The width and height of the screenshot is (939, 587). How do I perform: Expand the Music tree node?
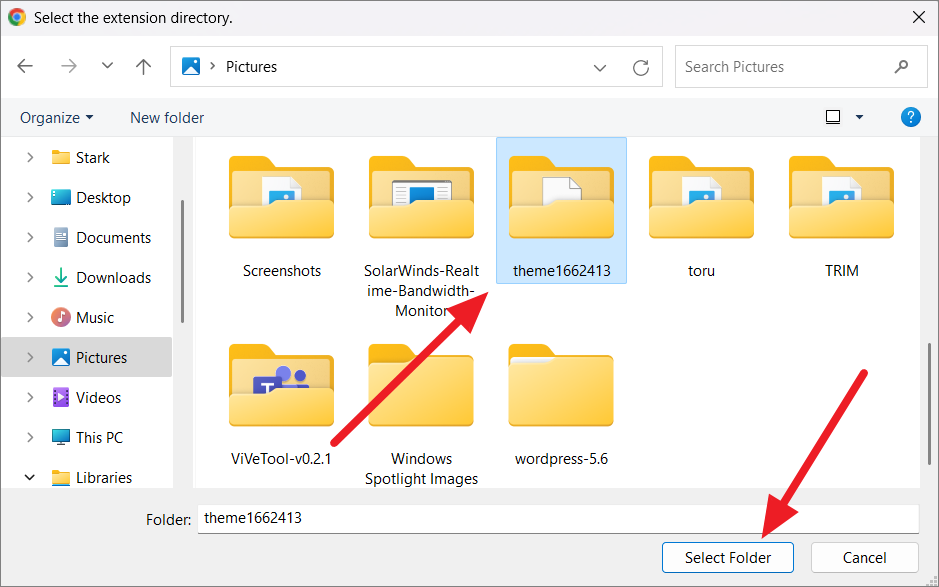pyautogui.click(x=30, y=317)
